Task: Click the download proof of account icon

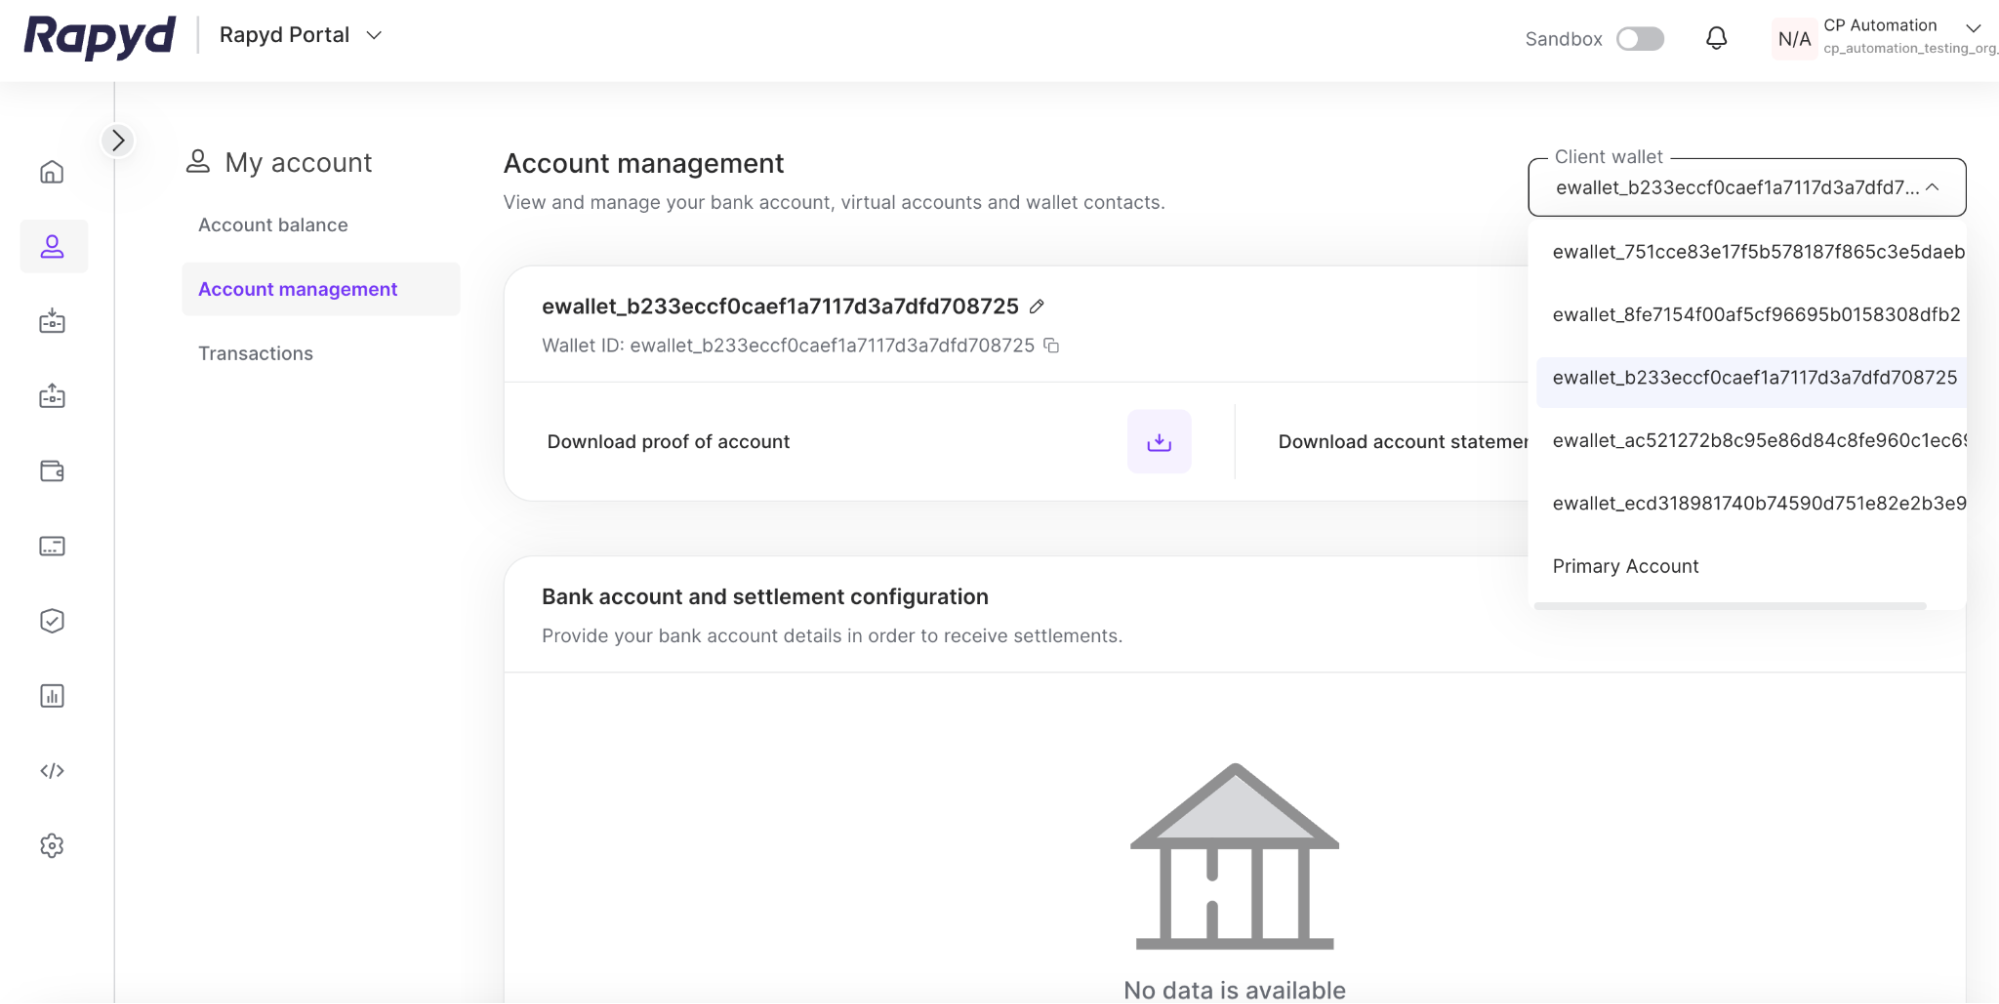Action: [x=1158, y=442]
